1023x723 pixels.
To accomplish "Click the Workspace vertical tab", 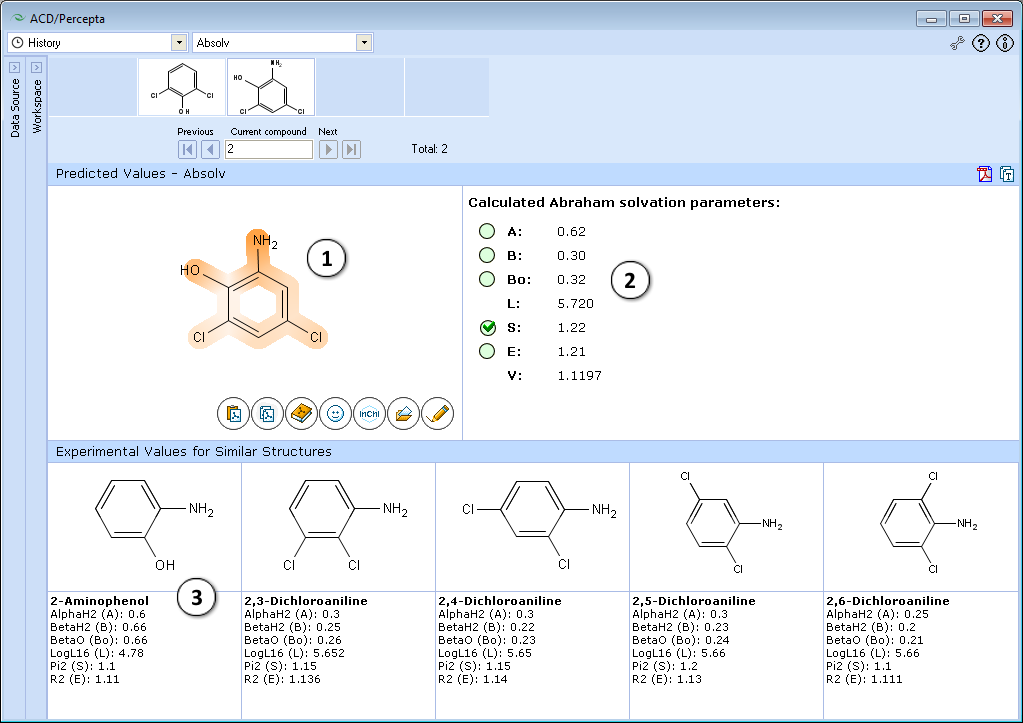I will tap(37, 106).
